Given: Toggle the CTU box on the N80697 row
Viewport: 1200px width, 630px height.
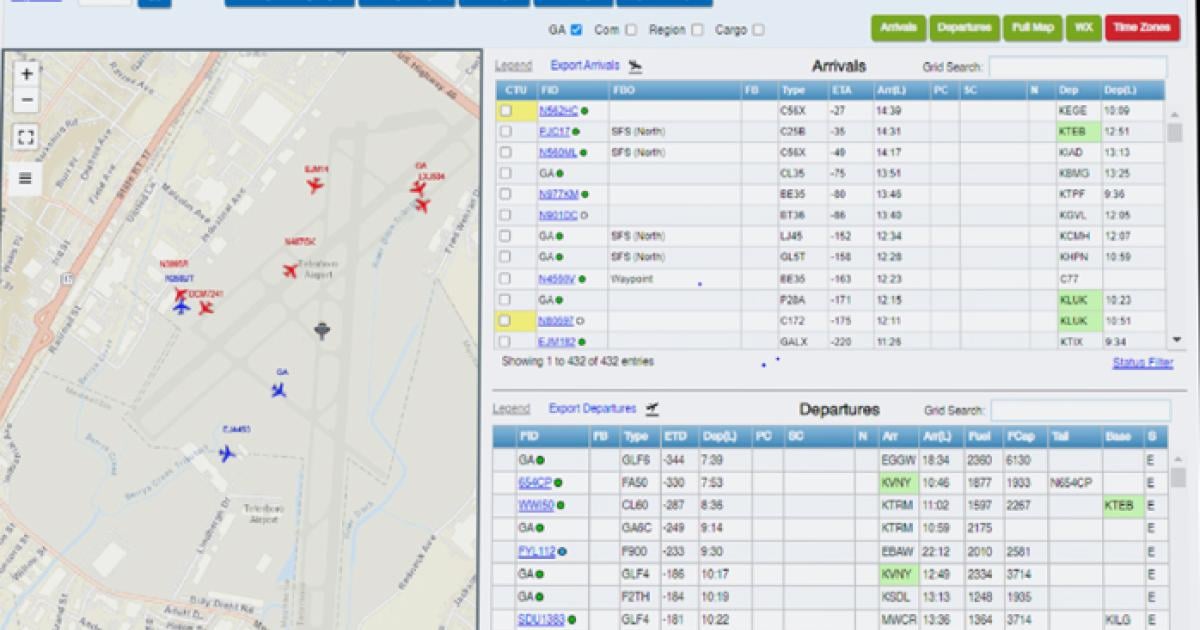Looking at the screenshot, I should coord(505,320).
